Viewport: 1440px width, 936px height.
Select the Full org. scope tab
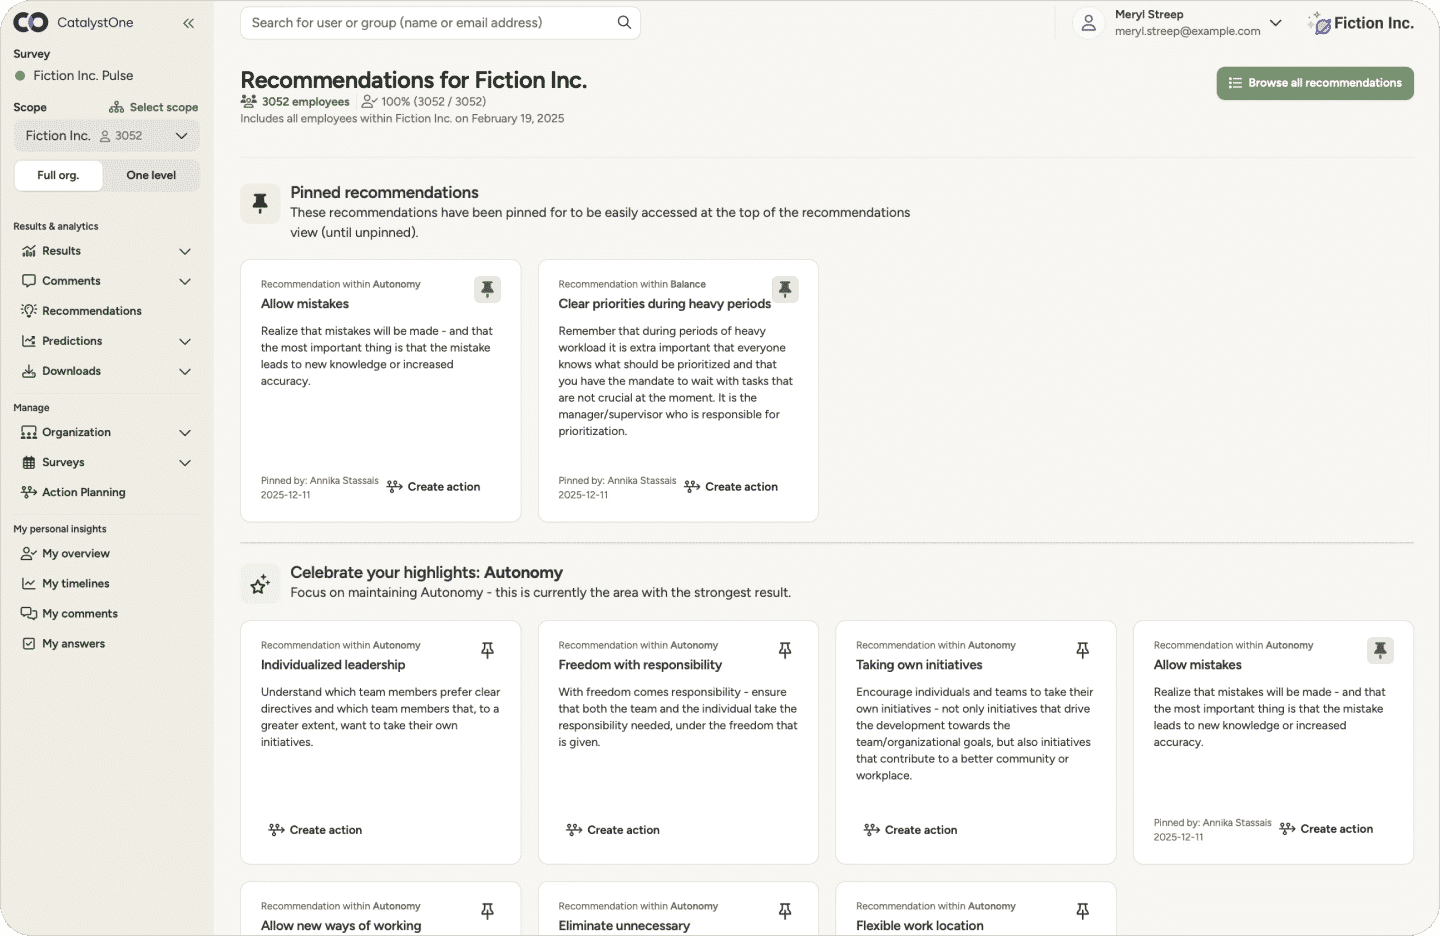point(58,175)
